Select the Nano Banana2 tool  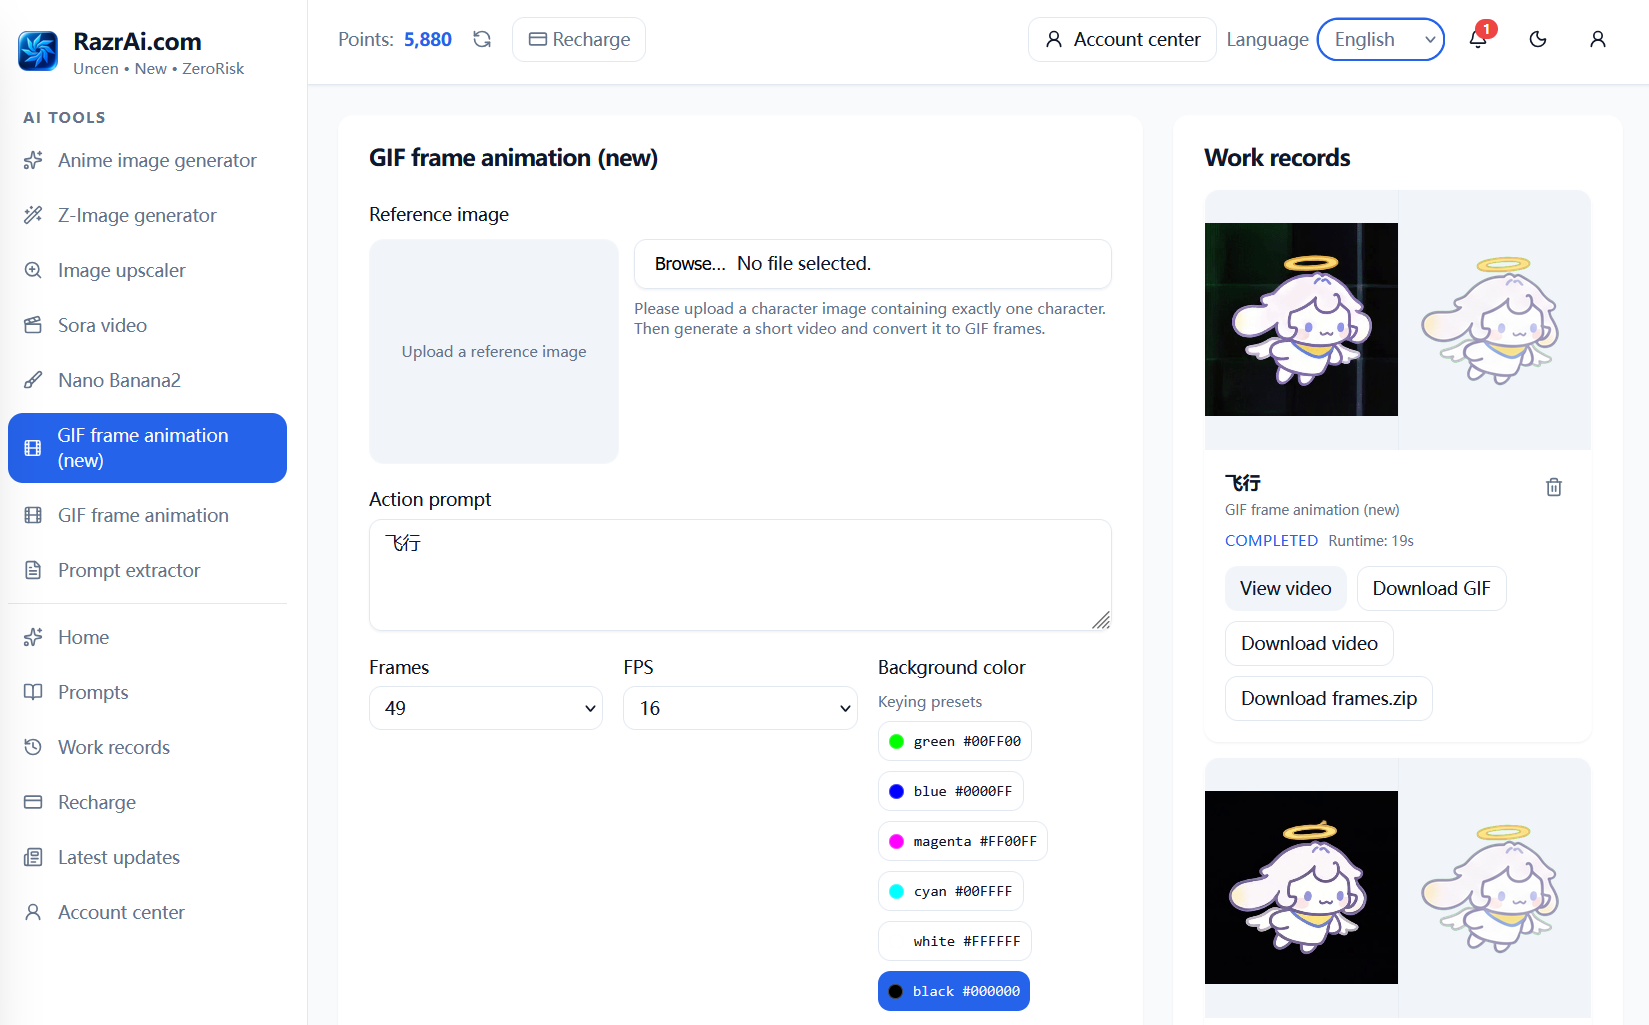click(x=119, y=380)
